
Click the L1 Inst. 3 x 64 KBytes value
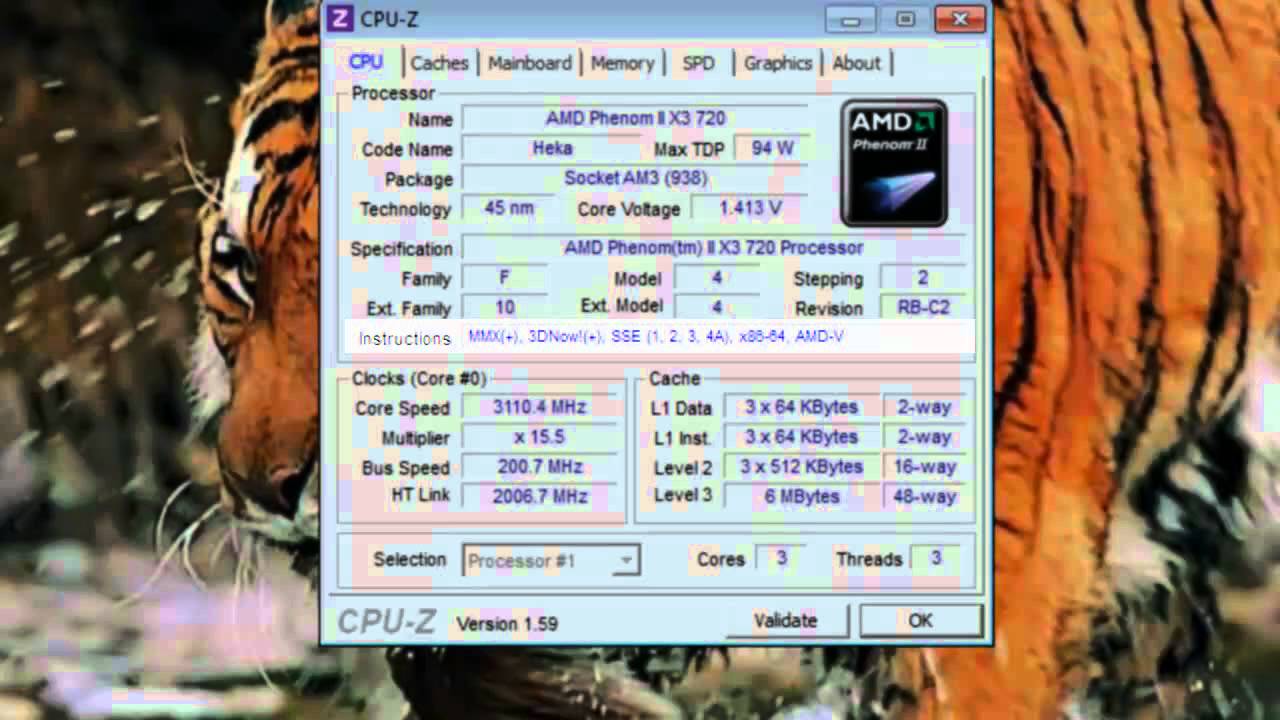point(801,437)
